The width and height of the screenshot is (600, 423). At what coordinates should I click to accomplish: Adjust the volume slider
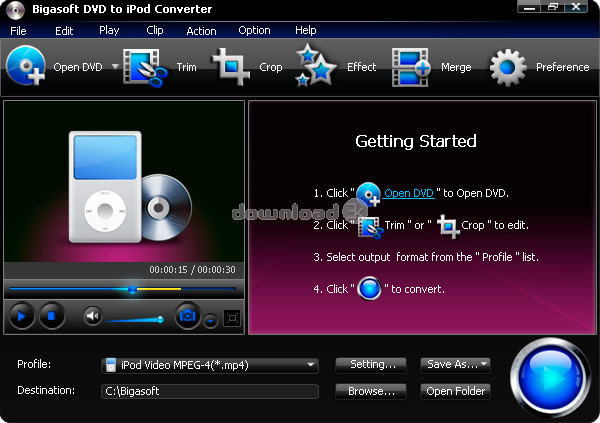pyautogui.click(x=135, y=320)
